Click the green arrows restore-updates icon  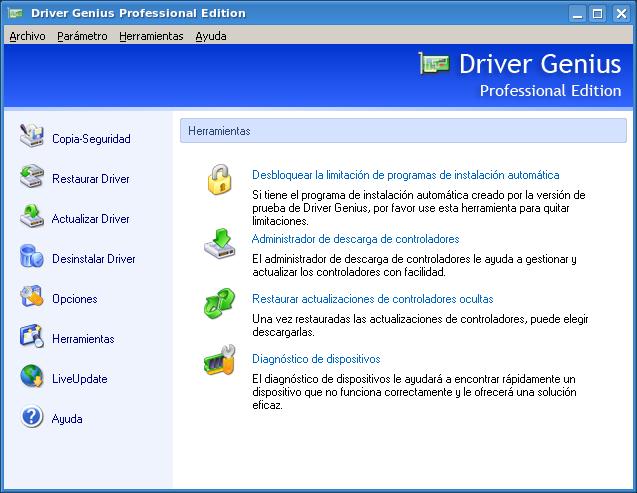tap(219, 303)
